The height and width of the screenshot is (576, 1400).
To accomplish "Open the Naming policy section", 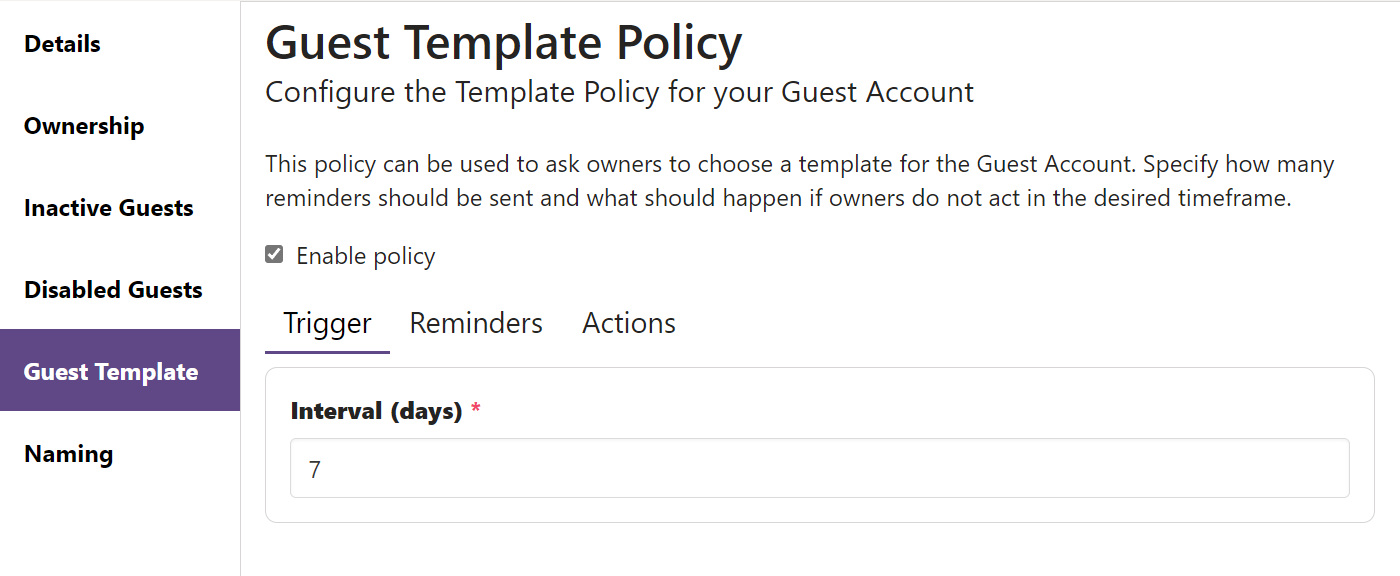I will coord(67,453).
